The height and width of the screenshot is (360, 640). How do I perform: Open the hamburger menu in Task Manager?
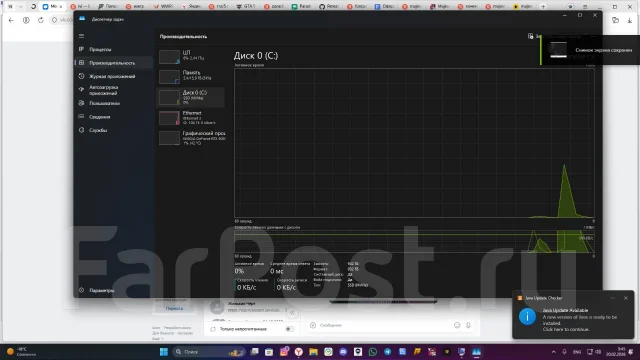[x=81, y=36]
